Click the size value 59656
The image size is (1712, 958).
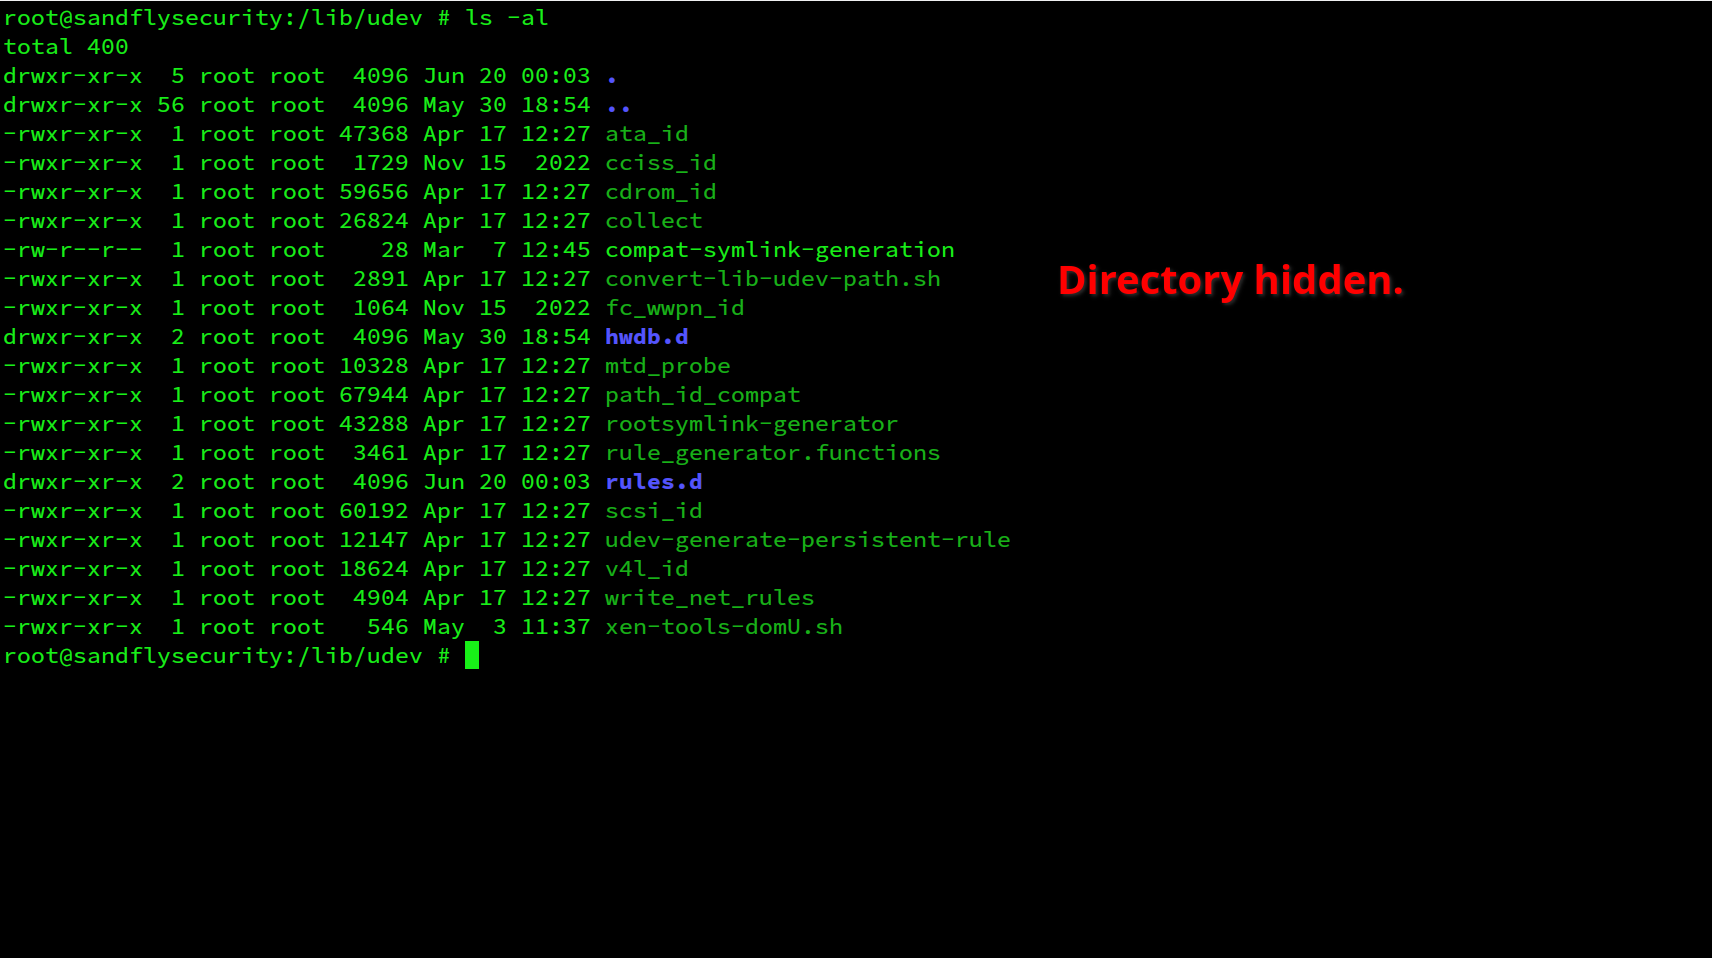373,192
